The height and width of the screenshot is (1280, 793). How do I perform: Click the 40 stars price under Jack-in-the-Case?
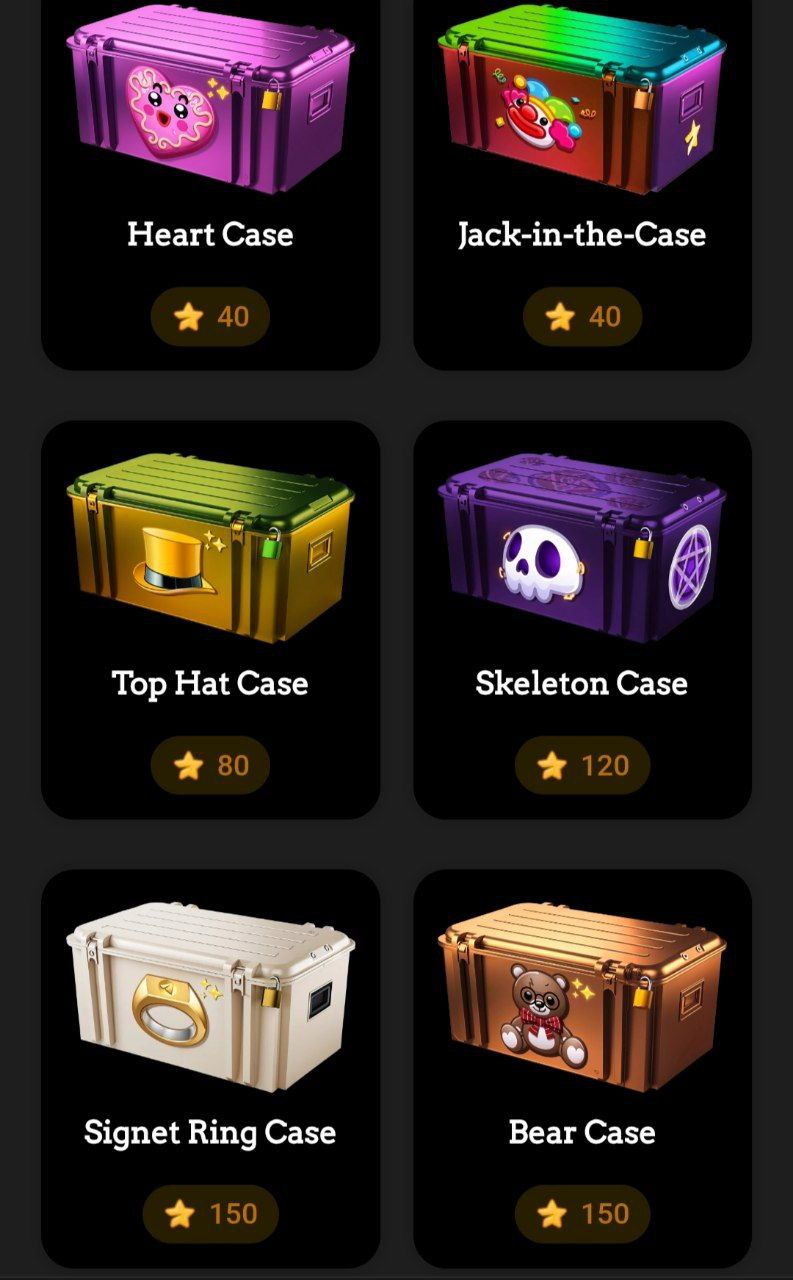click(x=582, y=317)
